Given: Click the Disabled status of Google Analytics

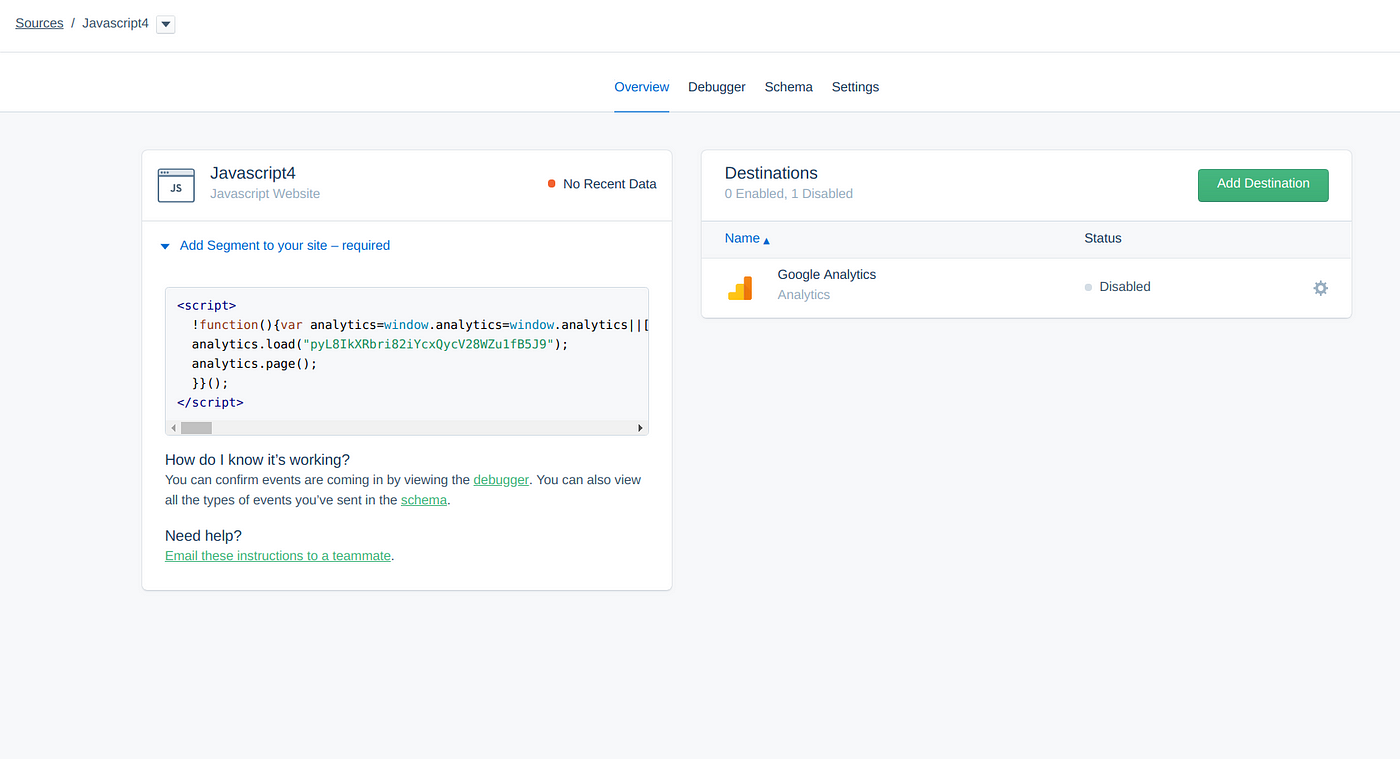Looking at the screenshot, I should coord(1118,287).
